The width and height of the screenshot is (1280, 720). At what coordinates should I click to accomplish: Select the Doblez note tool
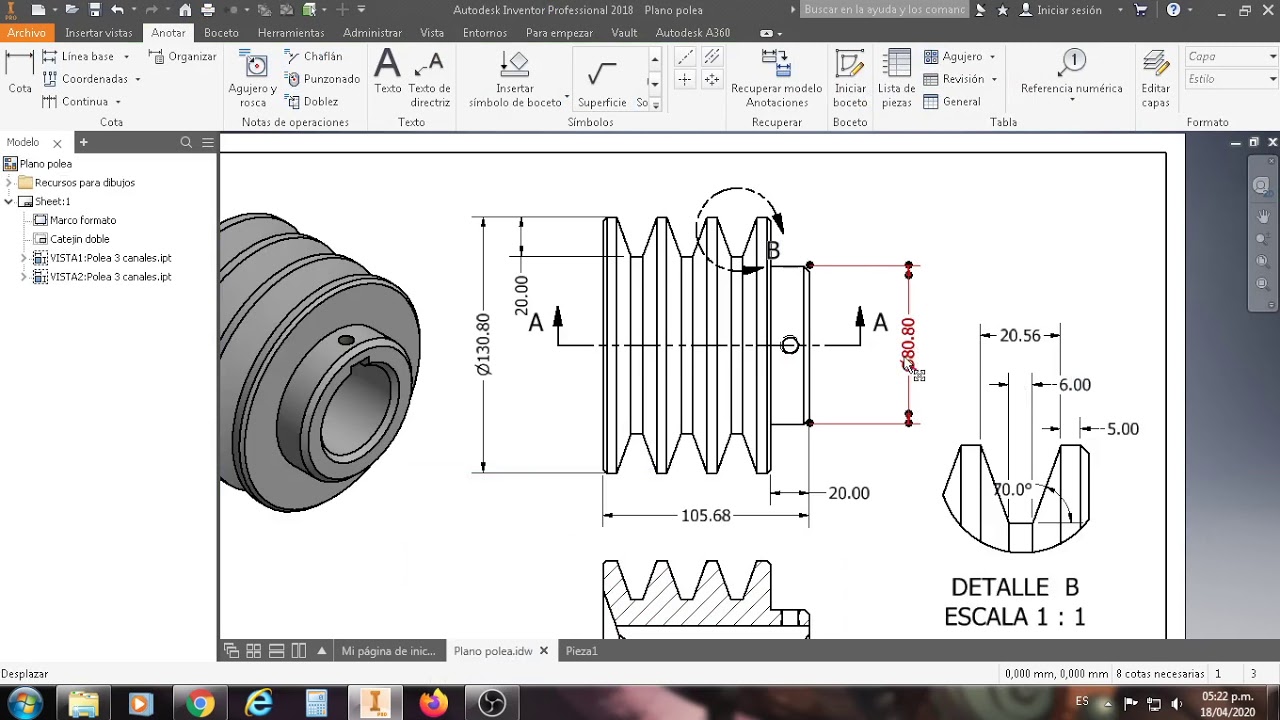(x=312, y=102)
